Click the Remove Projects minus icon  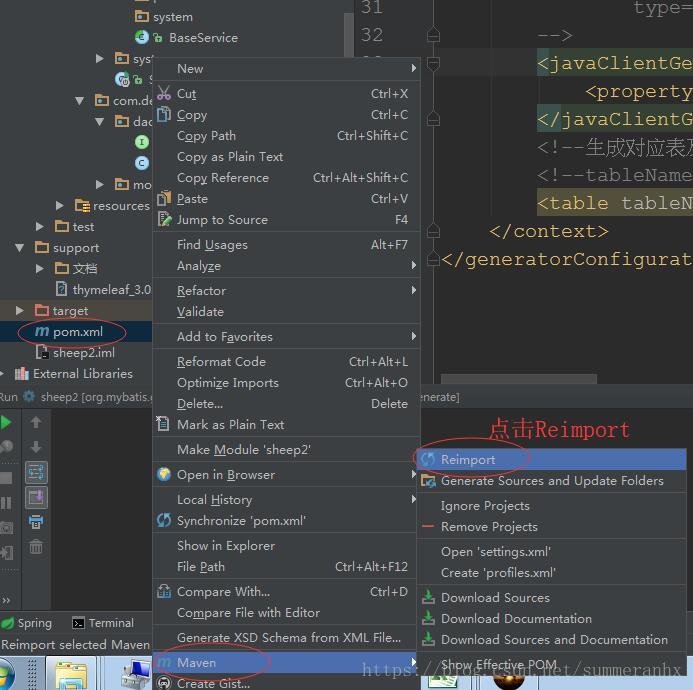coord(428,526)
